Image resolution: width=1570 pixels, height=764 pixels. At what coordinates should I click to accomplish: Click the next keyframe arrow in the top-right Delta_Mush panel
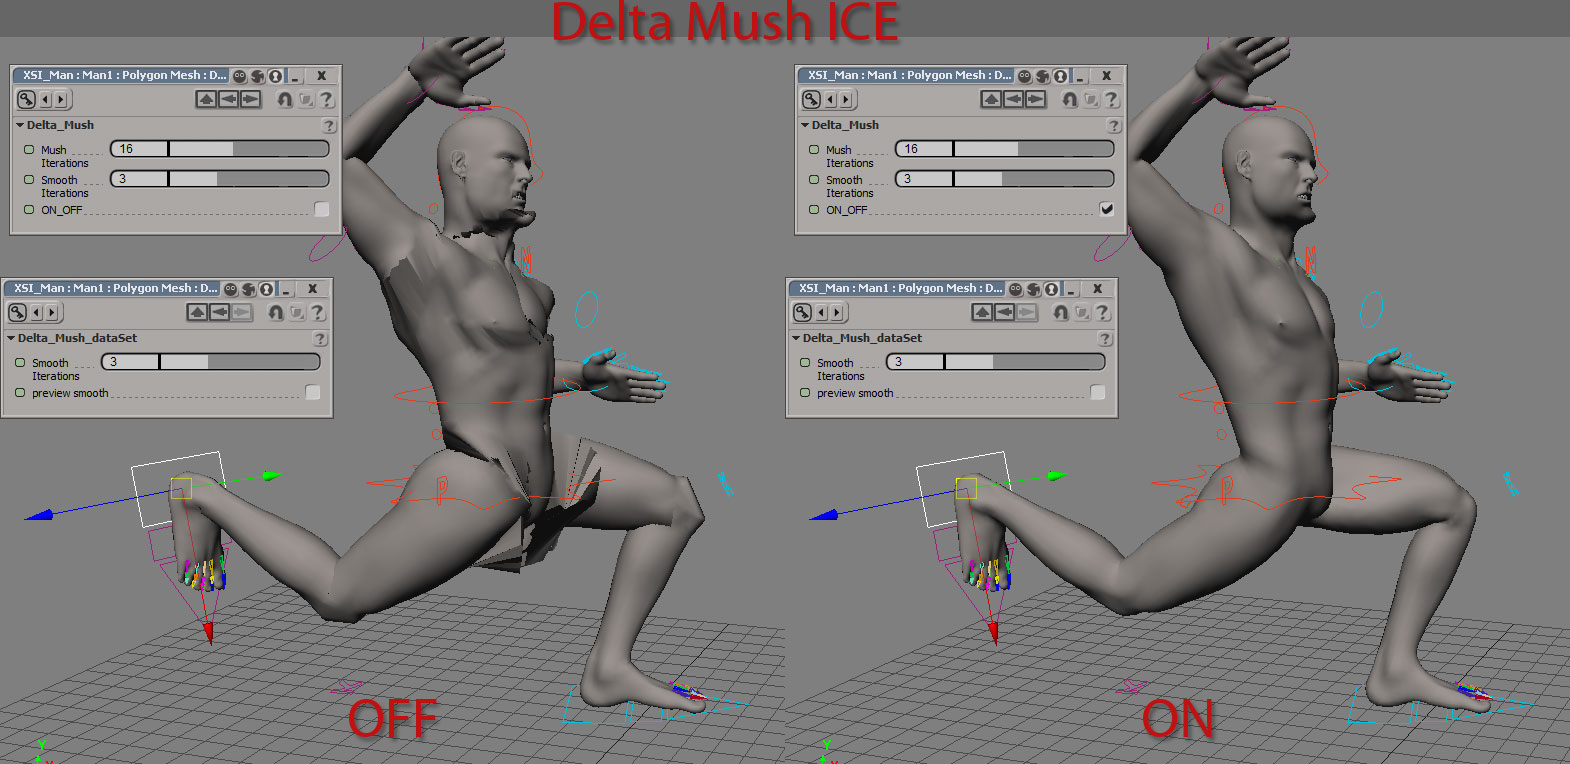846,99
